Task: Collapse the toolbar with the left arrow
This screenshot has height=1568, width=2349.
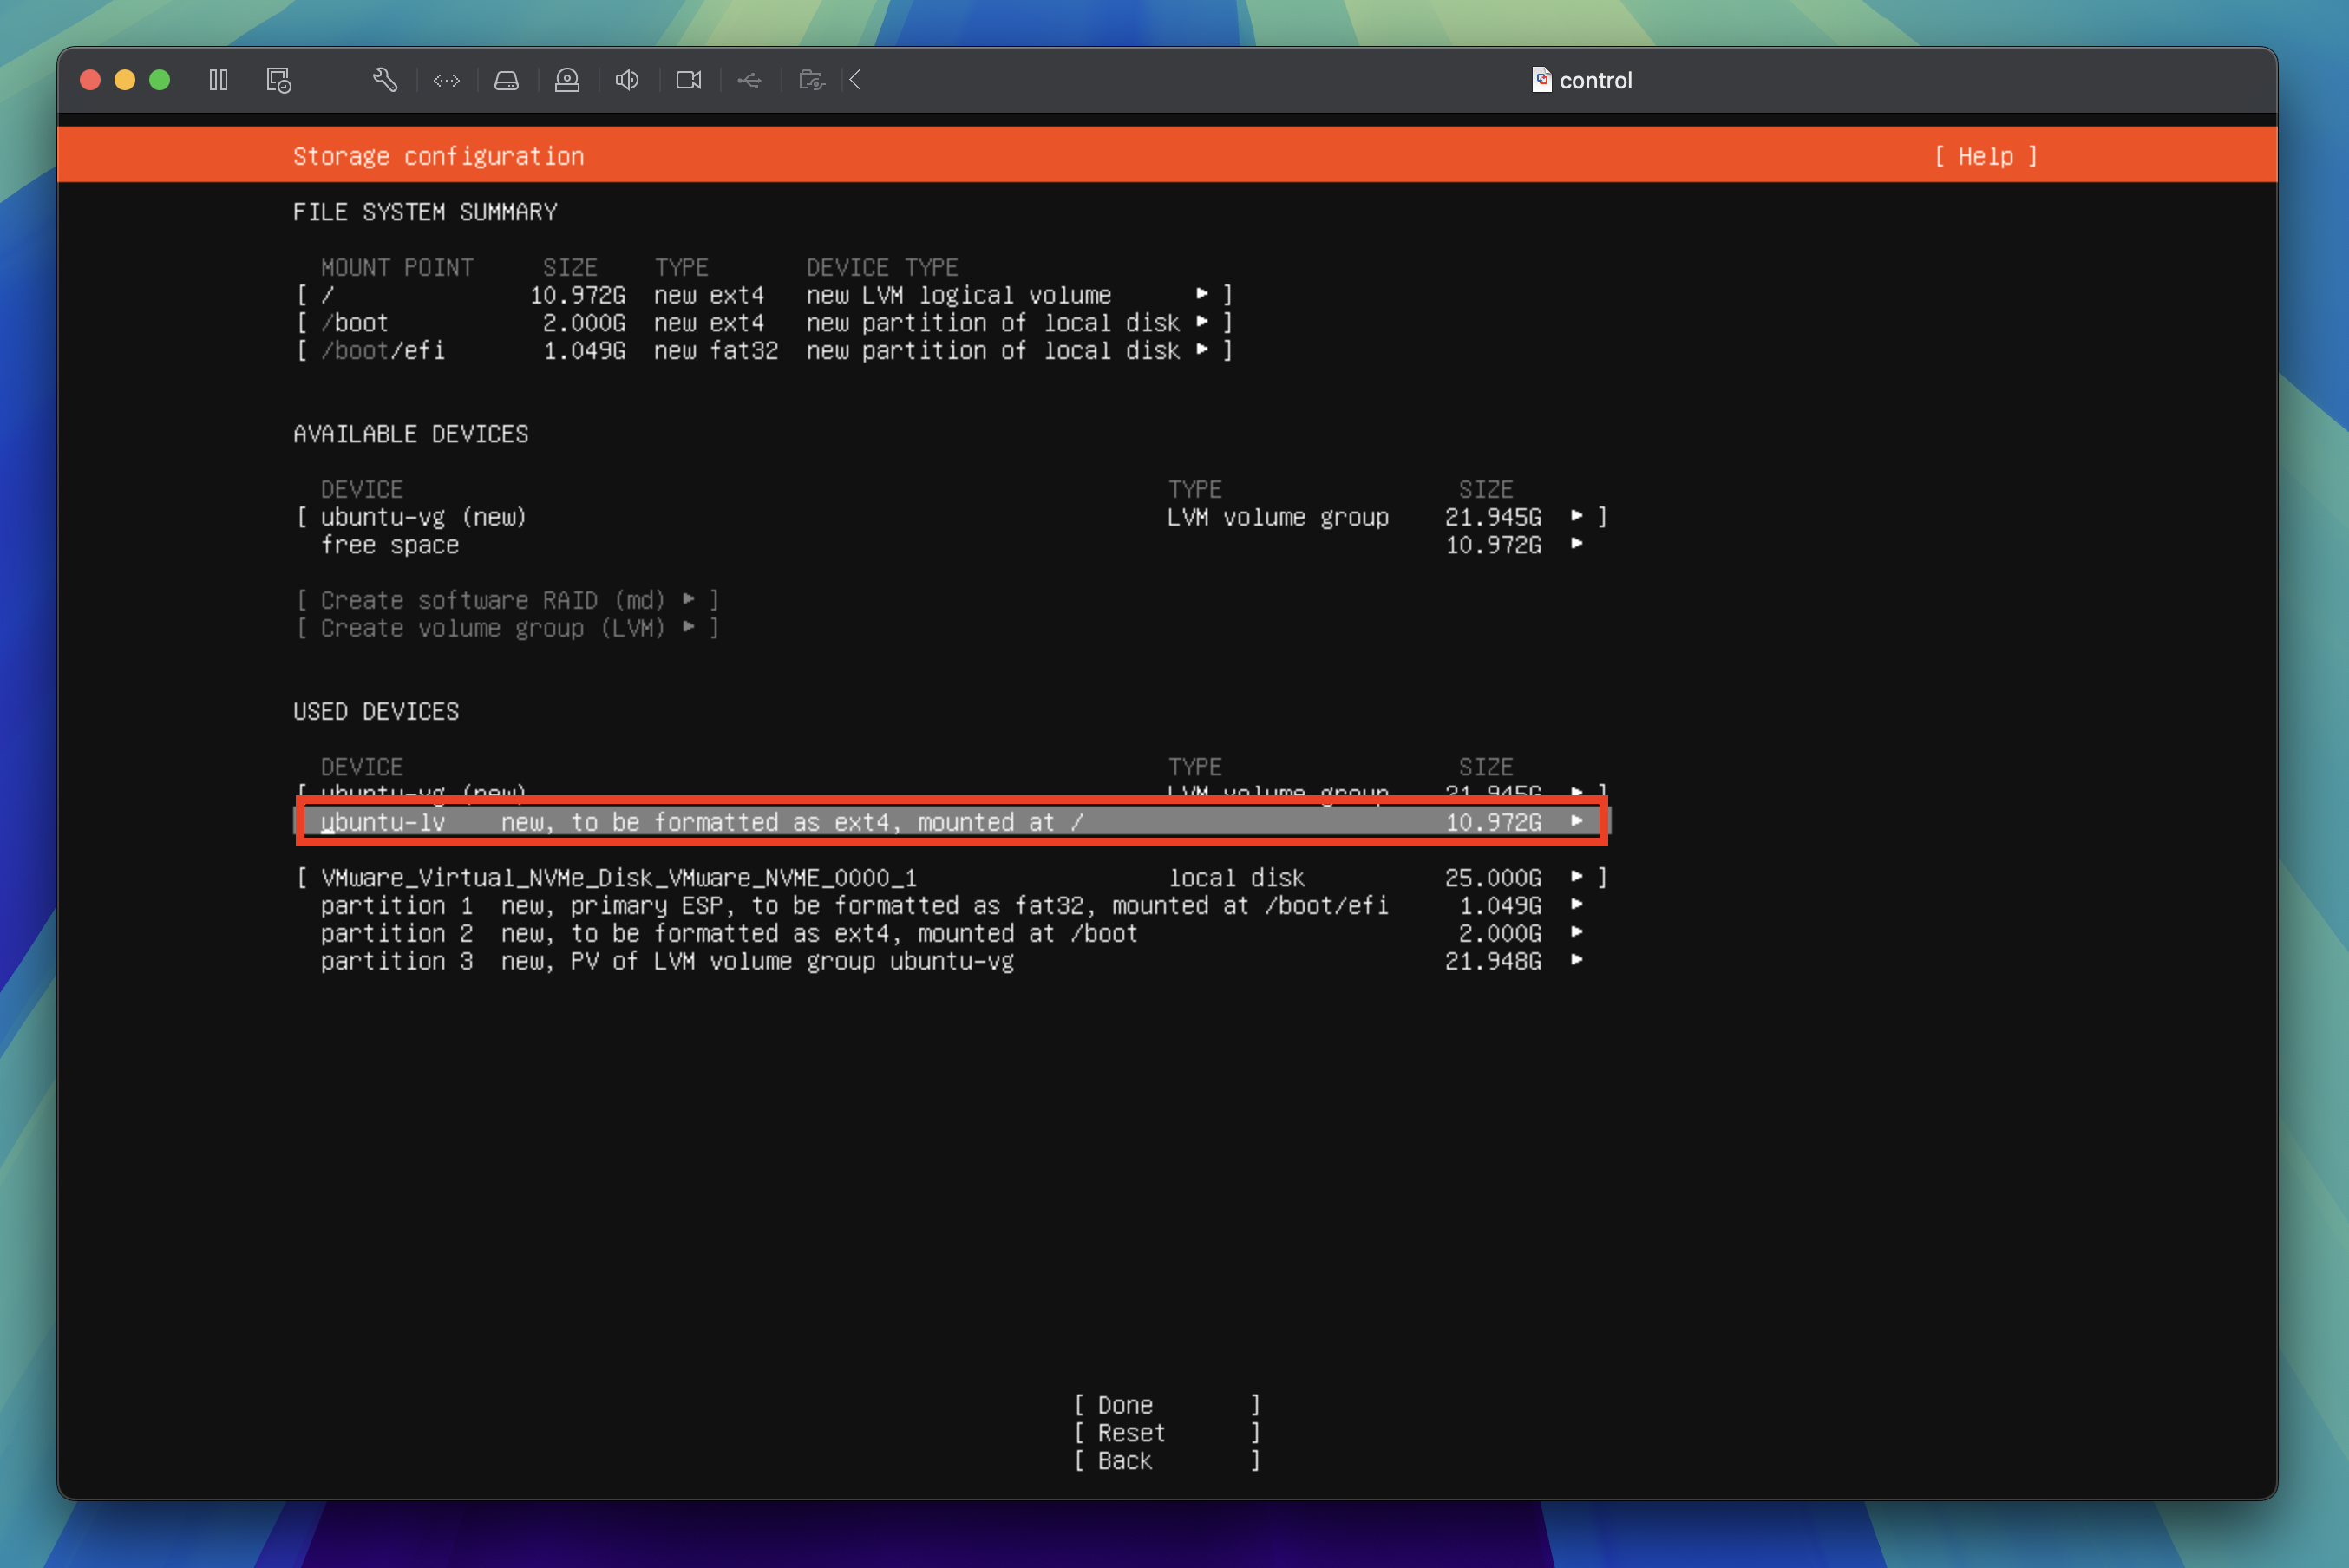Action: tap(855, 80)
